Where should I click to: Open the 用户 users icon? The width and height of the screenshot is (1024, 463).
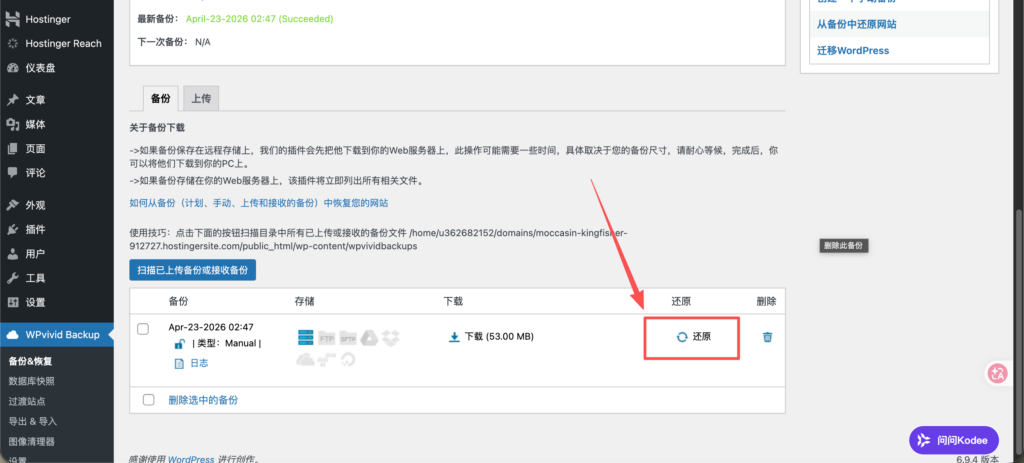tap(12, 253)
